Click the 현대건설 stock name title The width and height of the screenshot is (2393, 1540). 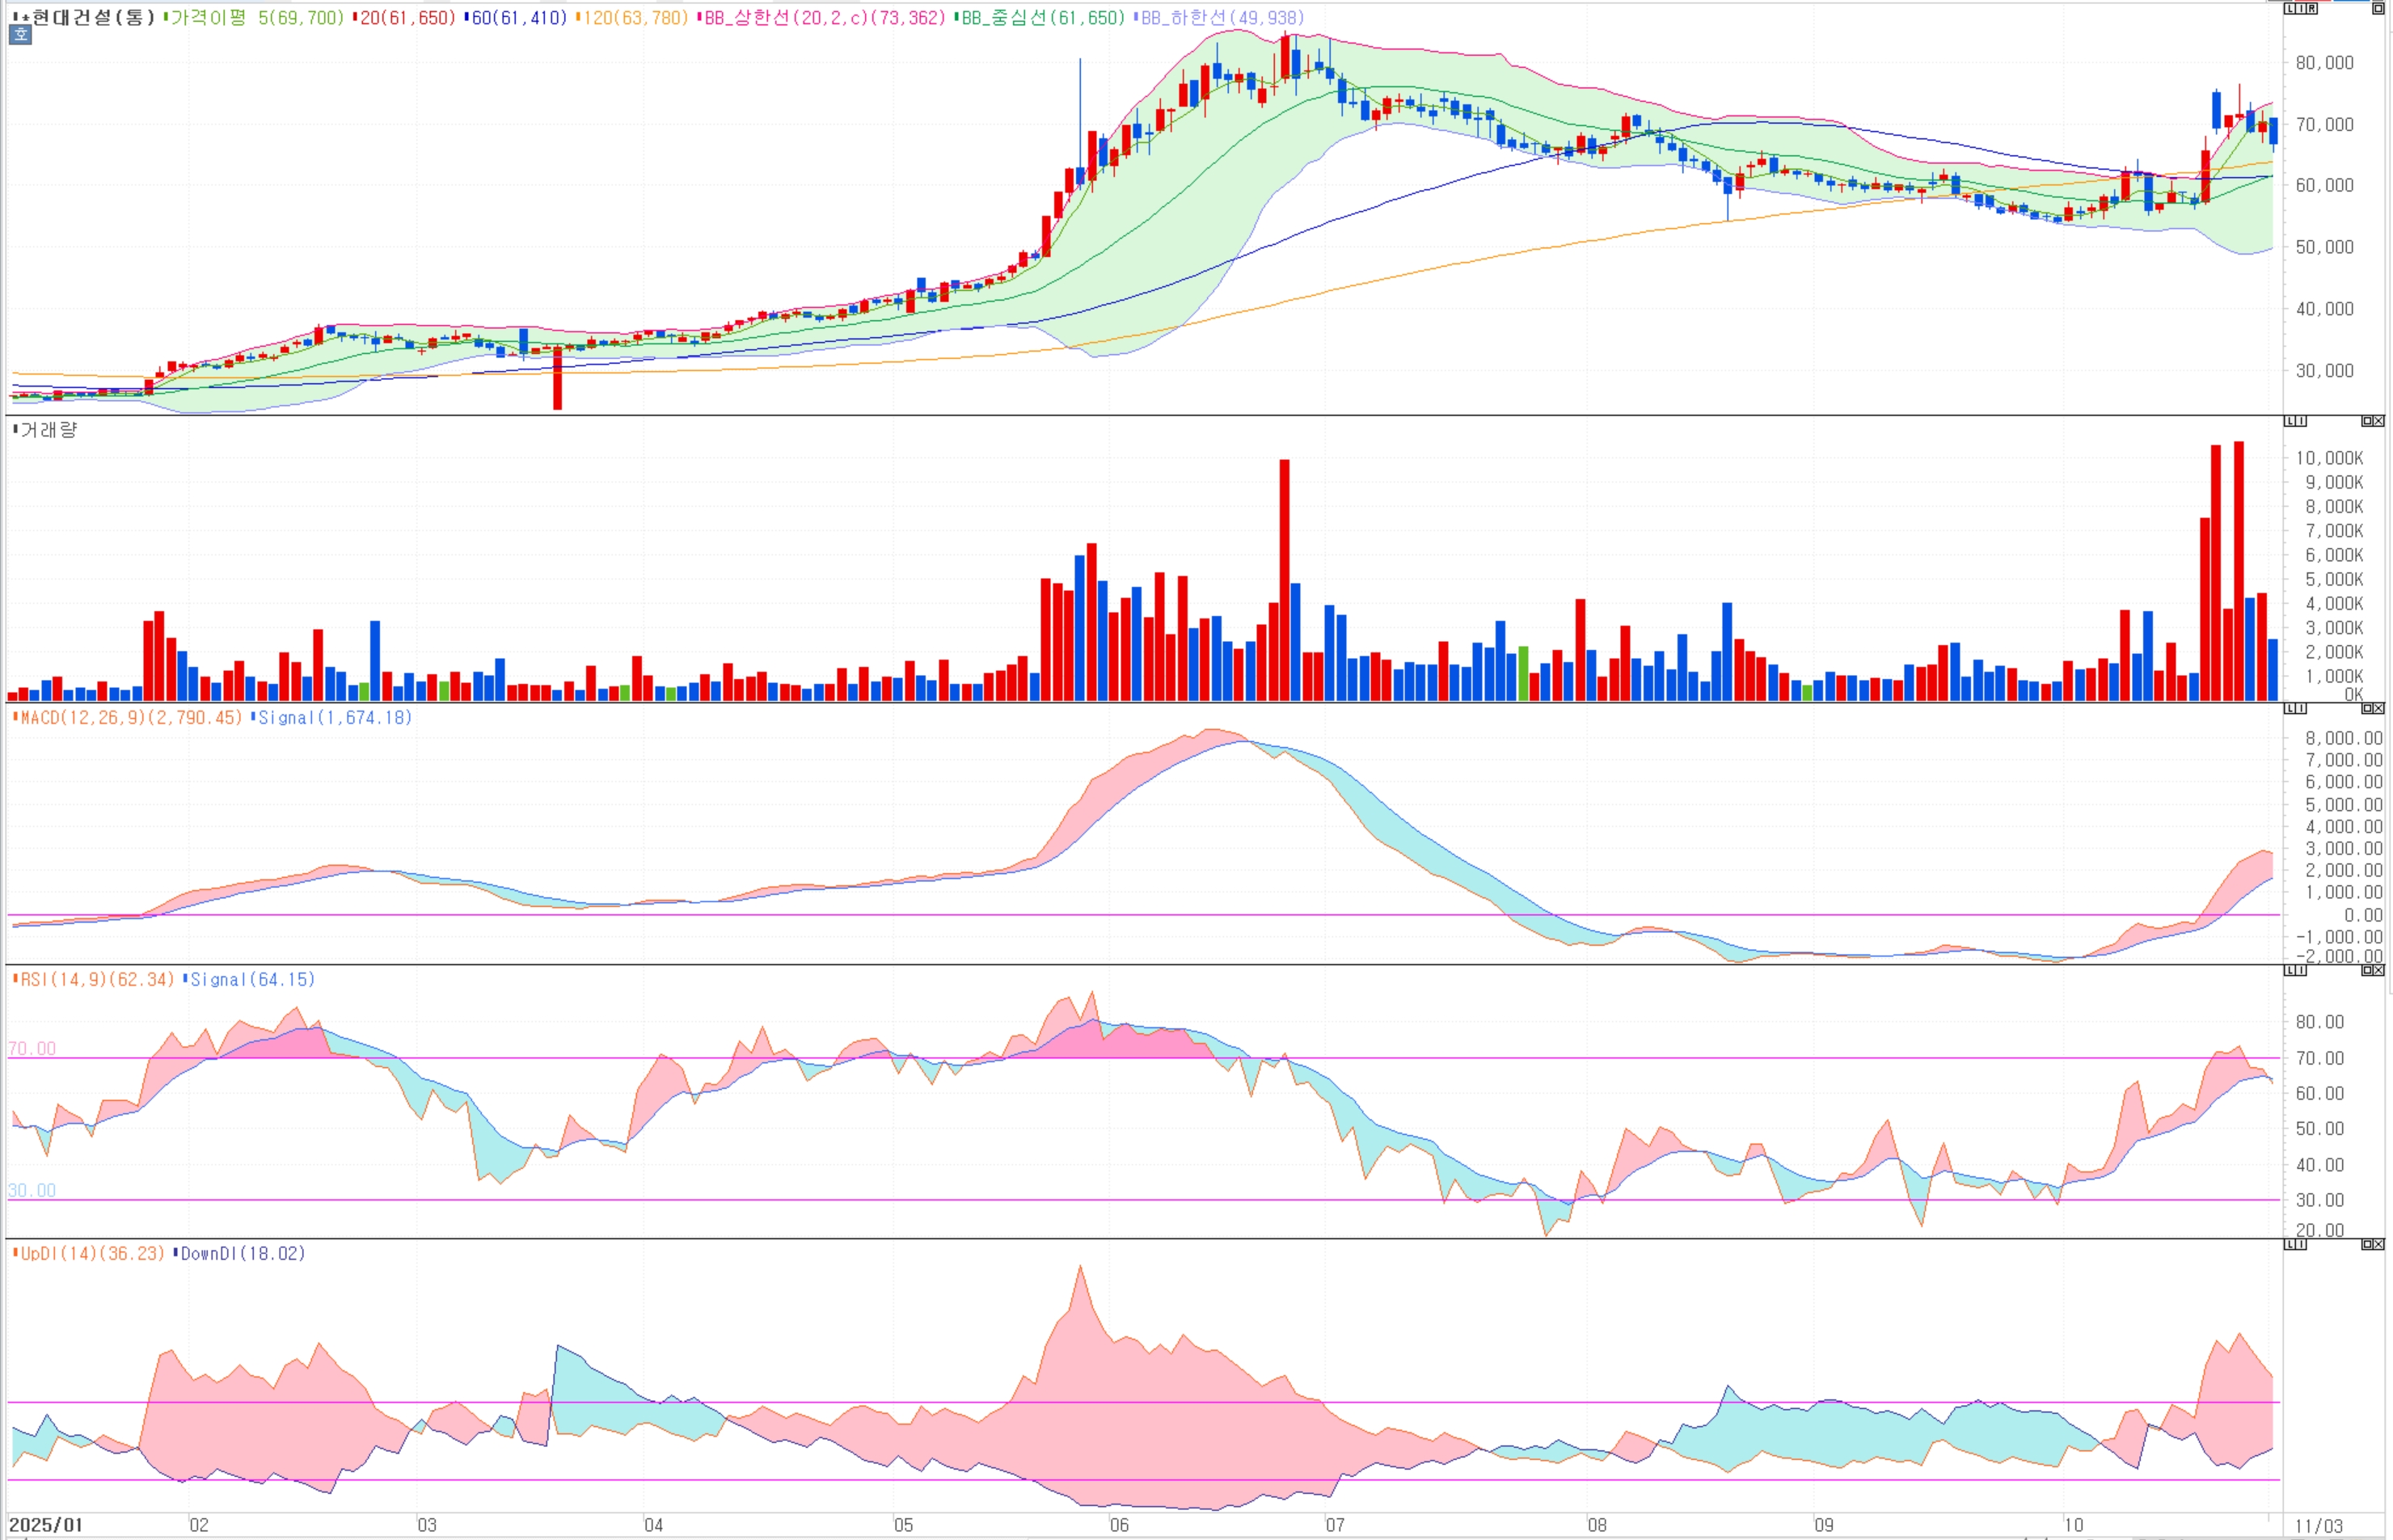tap(92, 17)
